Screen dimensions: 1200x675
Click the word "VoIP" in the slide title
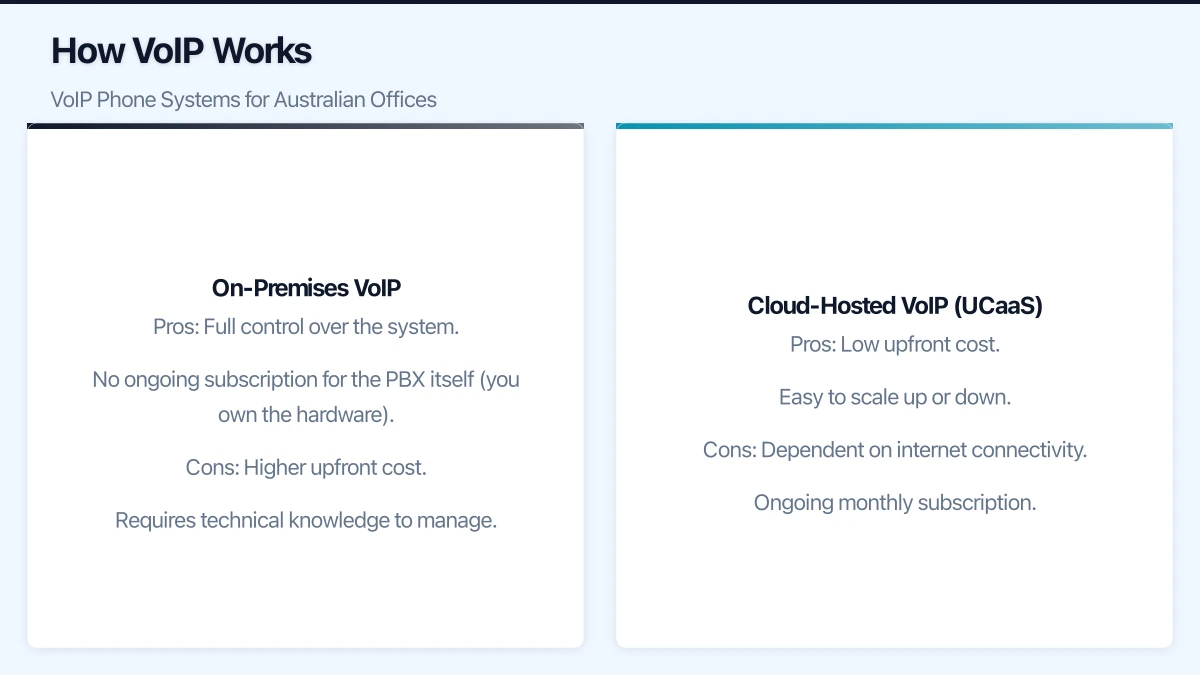pyautogui.click(x=176, y=51)
